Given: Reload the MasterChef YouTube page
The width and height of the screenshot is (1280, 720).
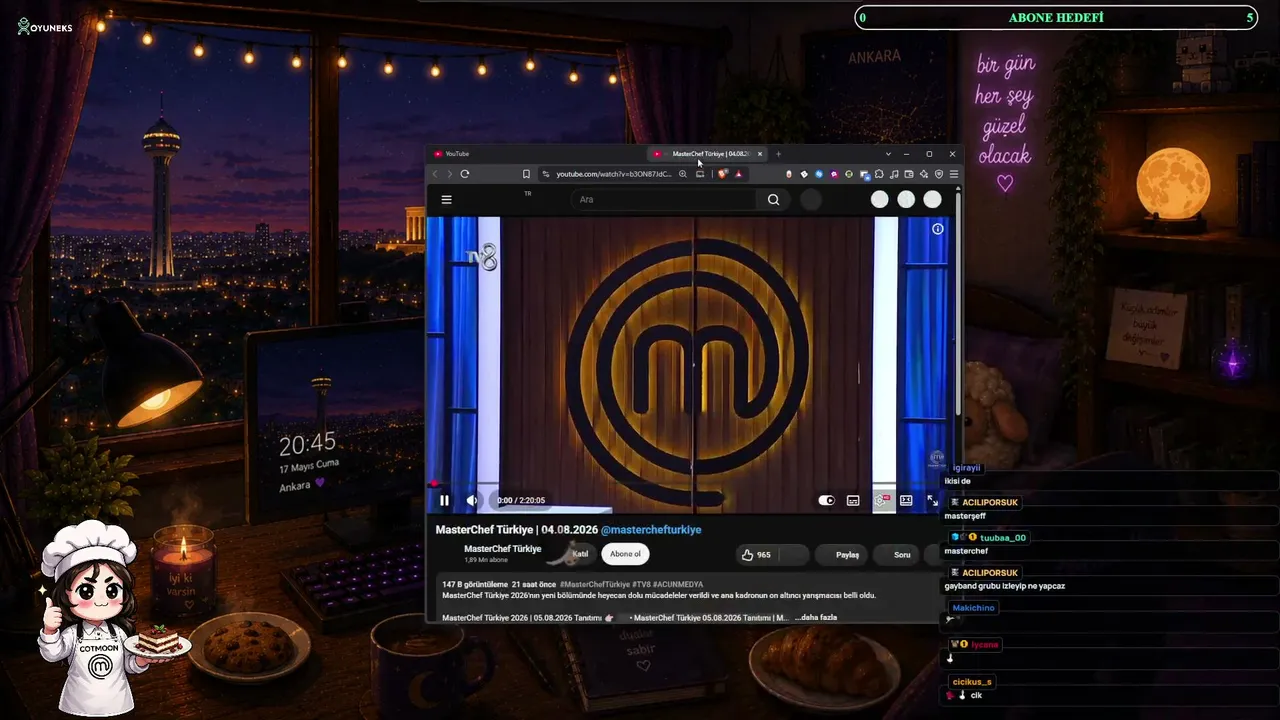Looking at the screenshot, I should (x=465, y=174).
